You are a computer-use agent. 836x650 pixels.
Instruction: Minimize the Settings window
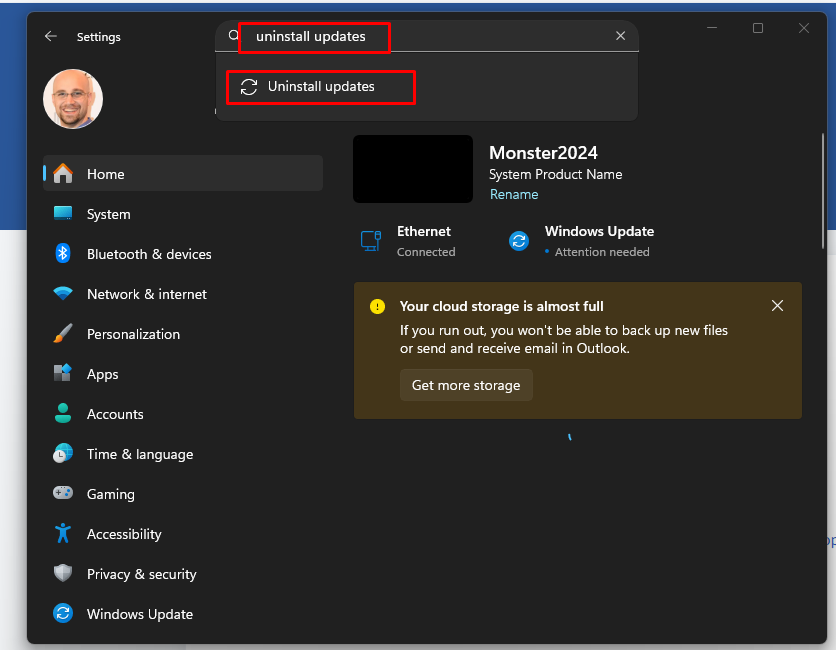click(712, 28)
